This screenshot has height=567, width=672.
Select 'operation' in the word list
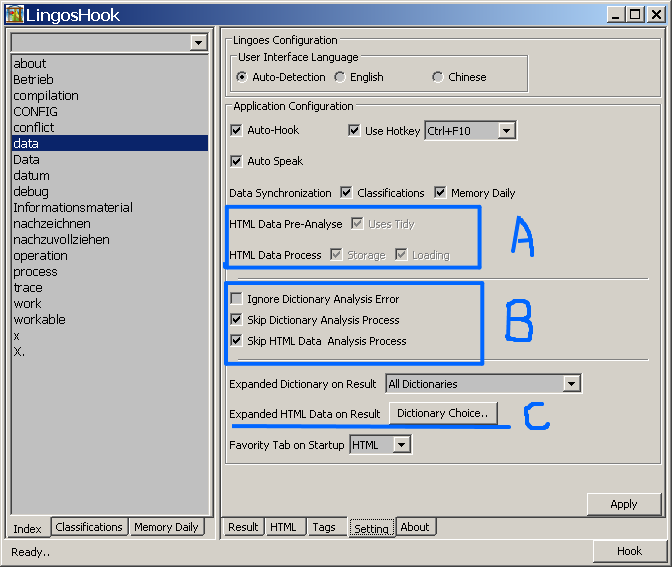(x=110, y=255)
